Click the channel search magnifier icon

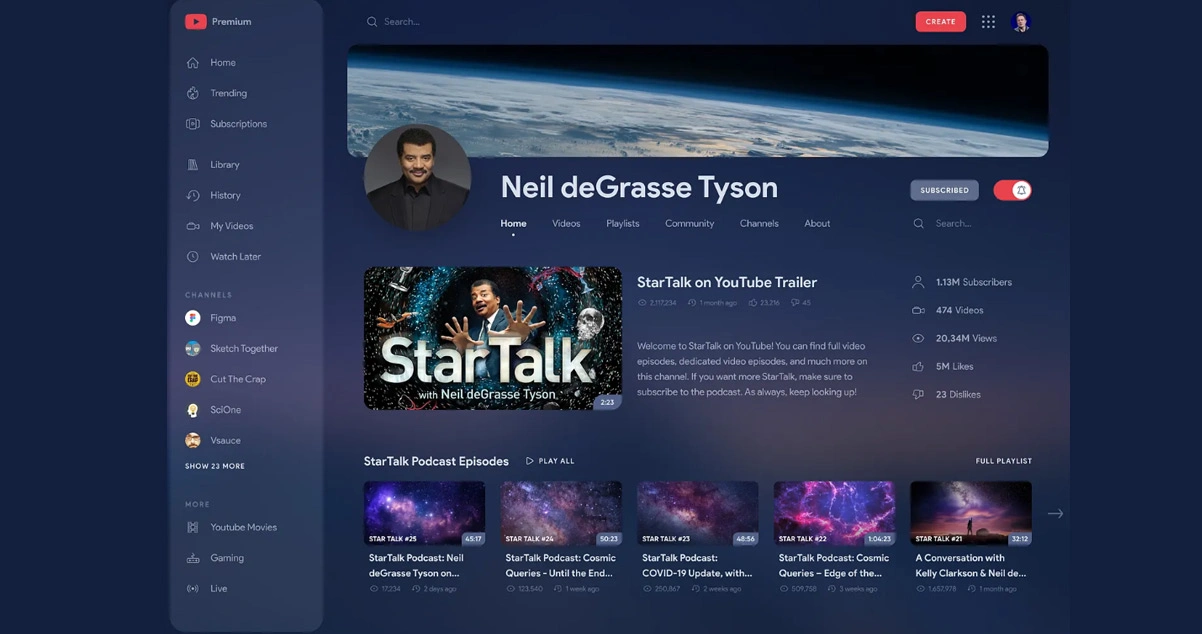[919, 224]
